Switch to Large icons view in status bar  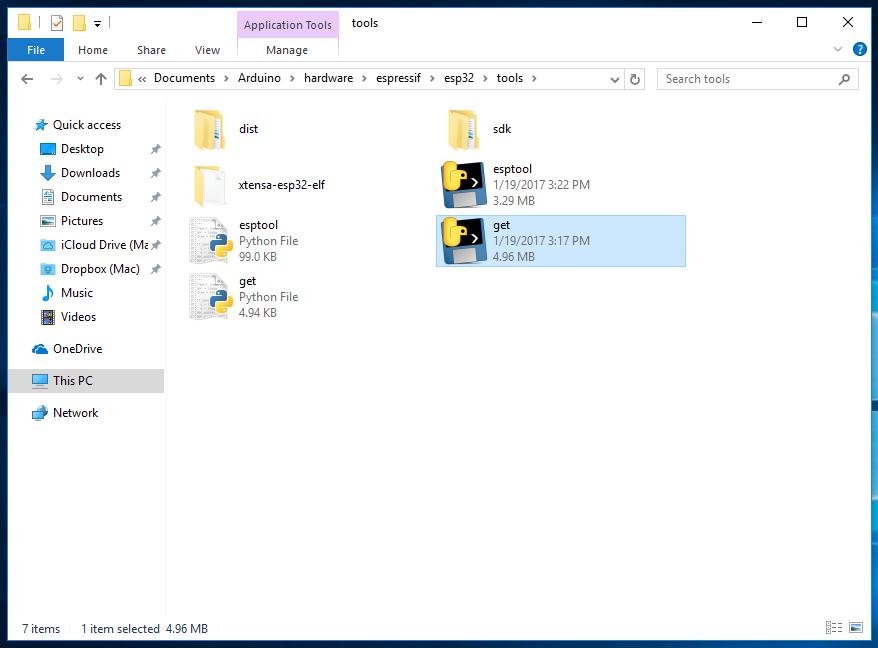point(856,627)
